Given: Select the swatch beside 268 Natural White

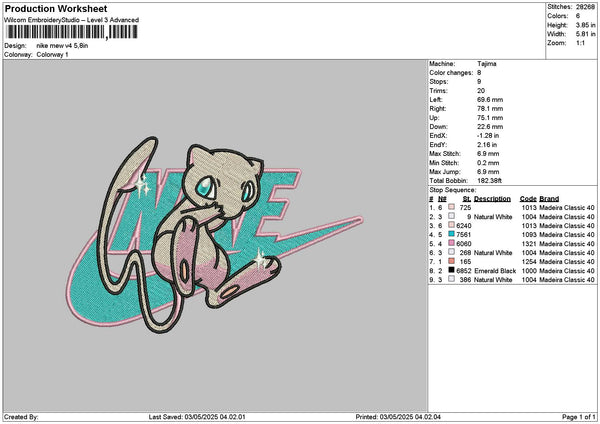Looking at the screenshot, I should pos(452,252).
